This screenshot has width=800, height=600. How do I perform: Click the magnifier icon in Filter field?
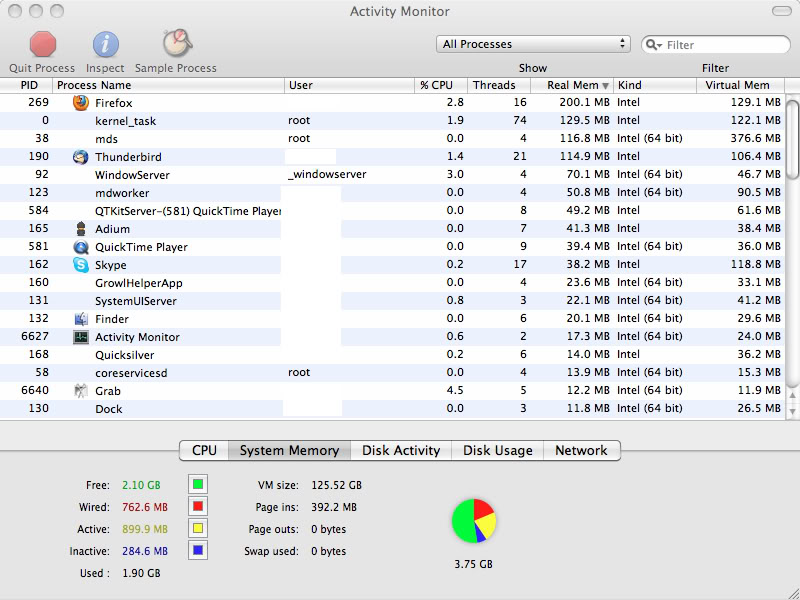coord(653,45)
